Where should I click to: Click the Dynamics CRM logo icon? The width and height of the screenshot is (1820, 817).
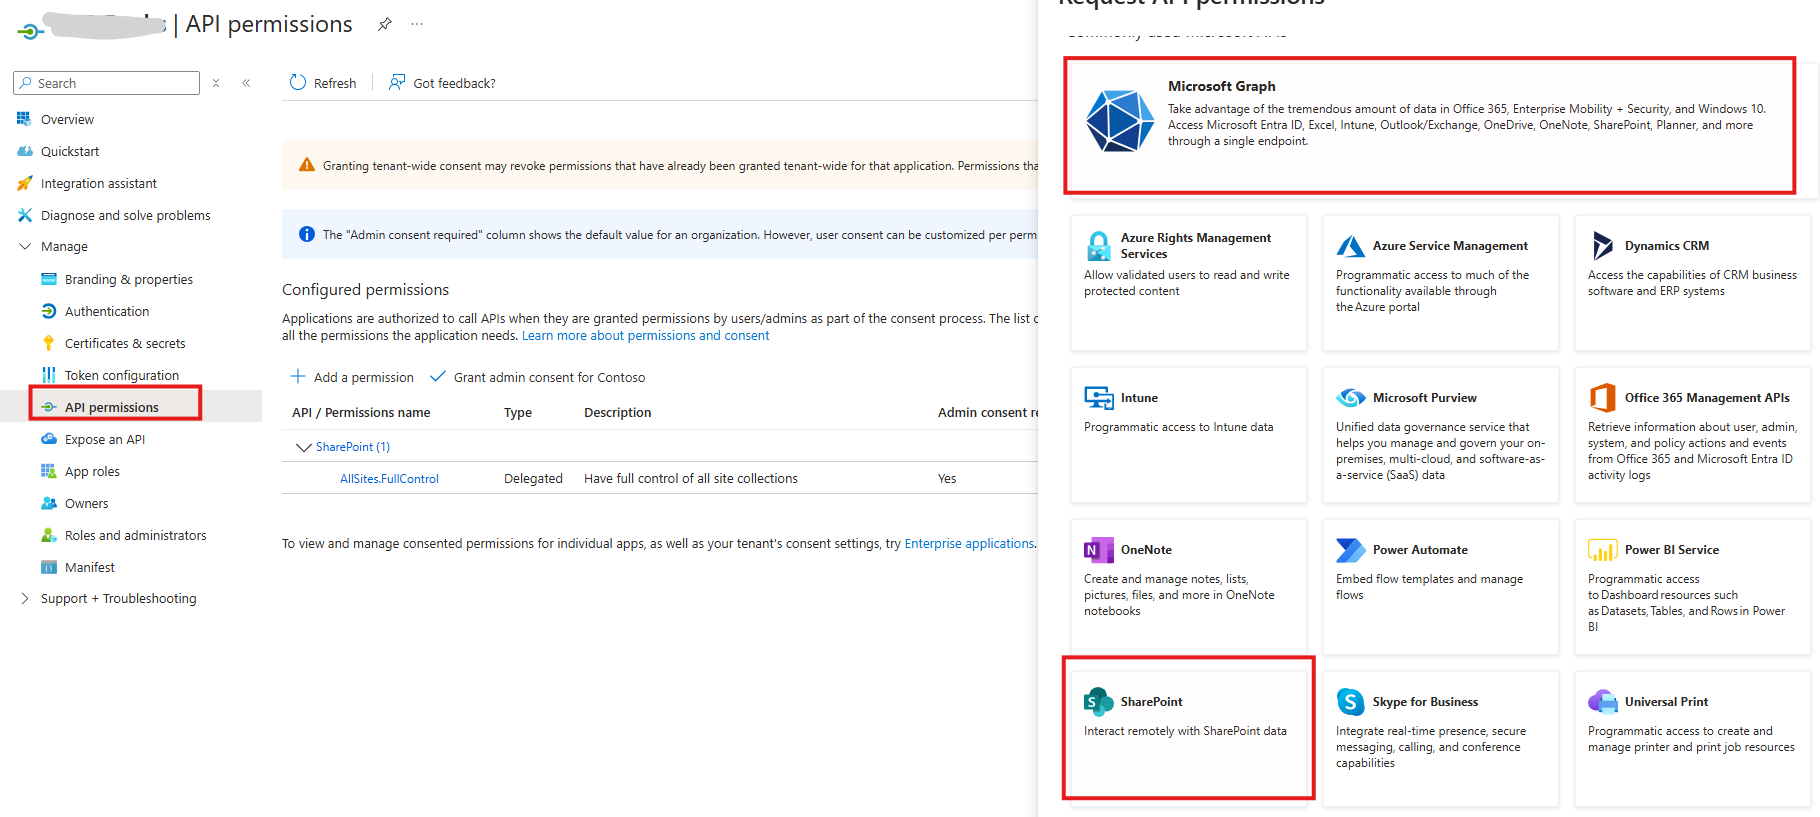1602,245
